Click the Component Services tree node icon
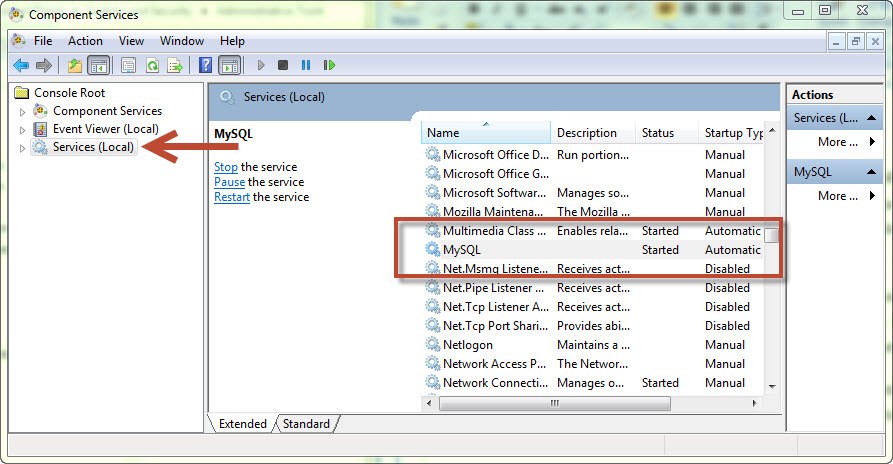Screen dimensions: 893x464 tap(40, 110)
